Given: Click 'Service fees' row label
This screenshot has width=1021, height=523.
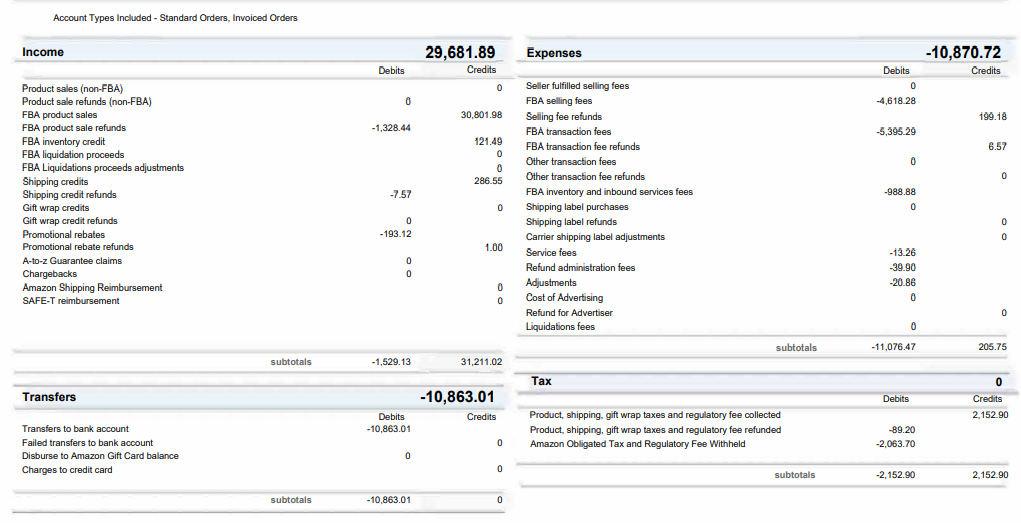Looking at the screenshot, I should [x=551, y=253].
